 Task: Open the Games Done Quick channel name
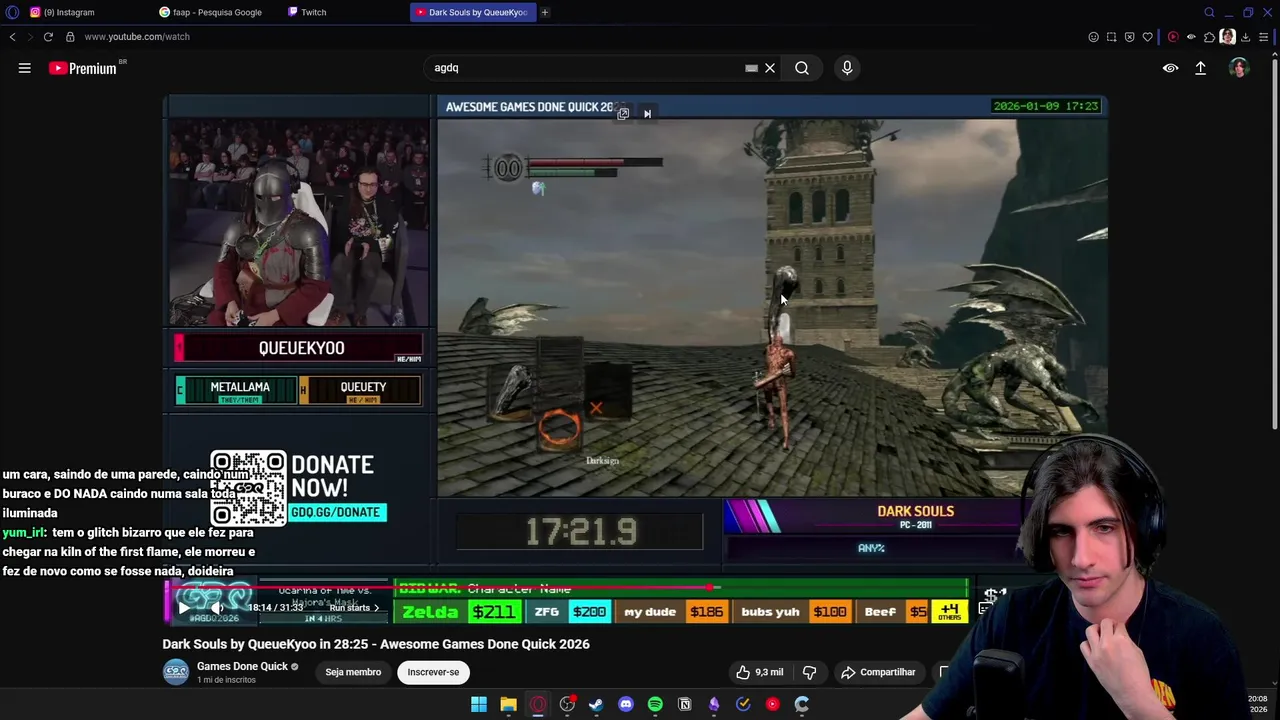[x=242, y=666]
